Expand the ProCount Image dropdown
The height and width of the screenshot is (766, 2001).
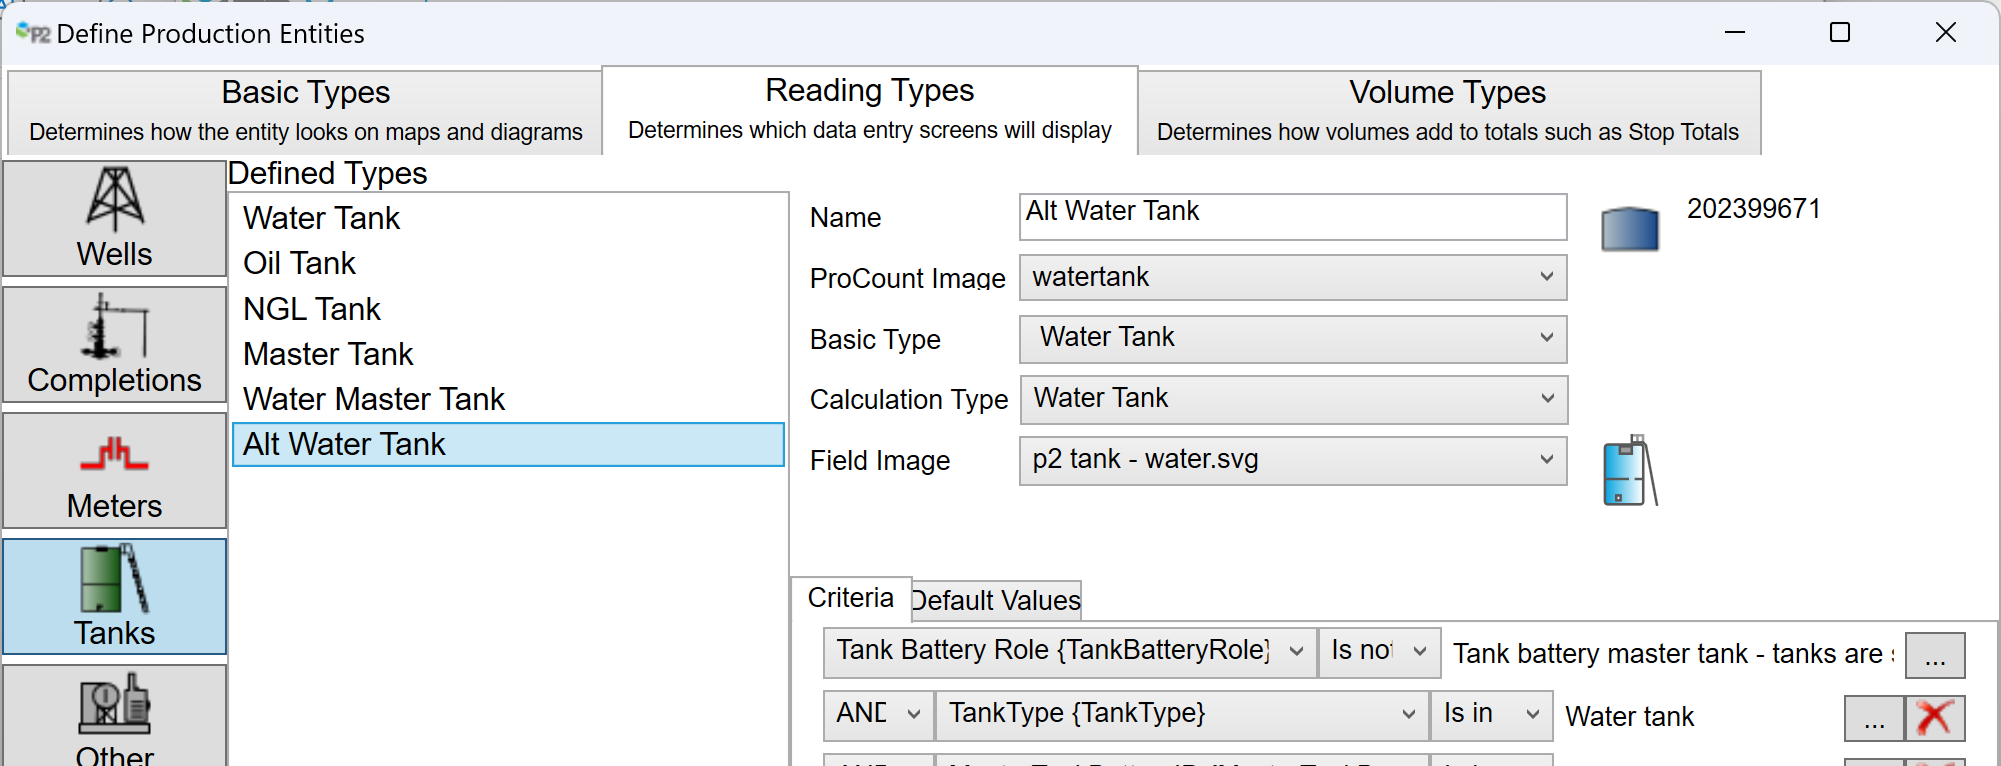tap(1546, 277)
